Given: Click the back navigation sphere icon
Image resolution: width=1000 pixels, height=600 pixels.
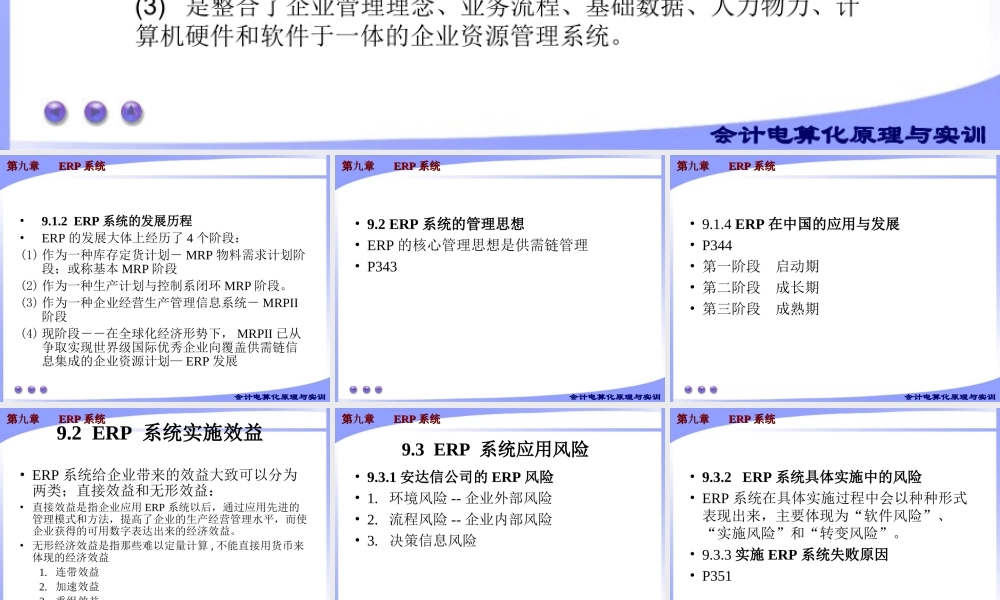Looking at the screenshot, I should click(55, 112).
